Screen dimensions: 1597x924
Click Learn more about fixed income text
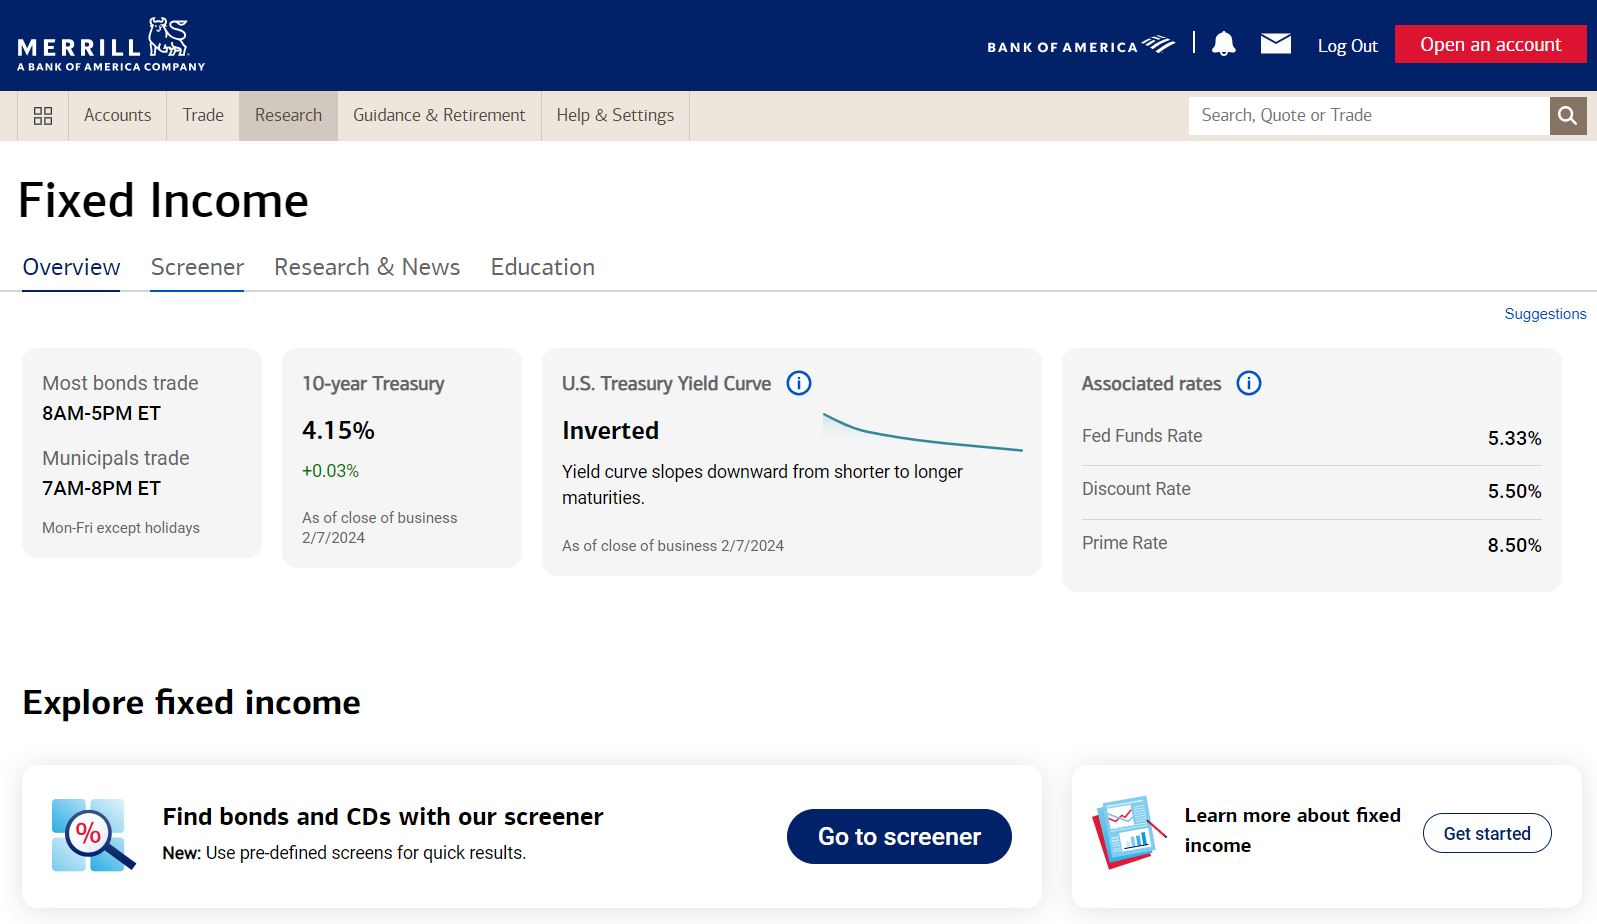(x=1292, y=830)
